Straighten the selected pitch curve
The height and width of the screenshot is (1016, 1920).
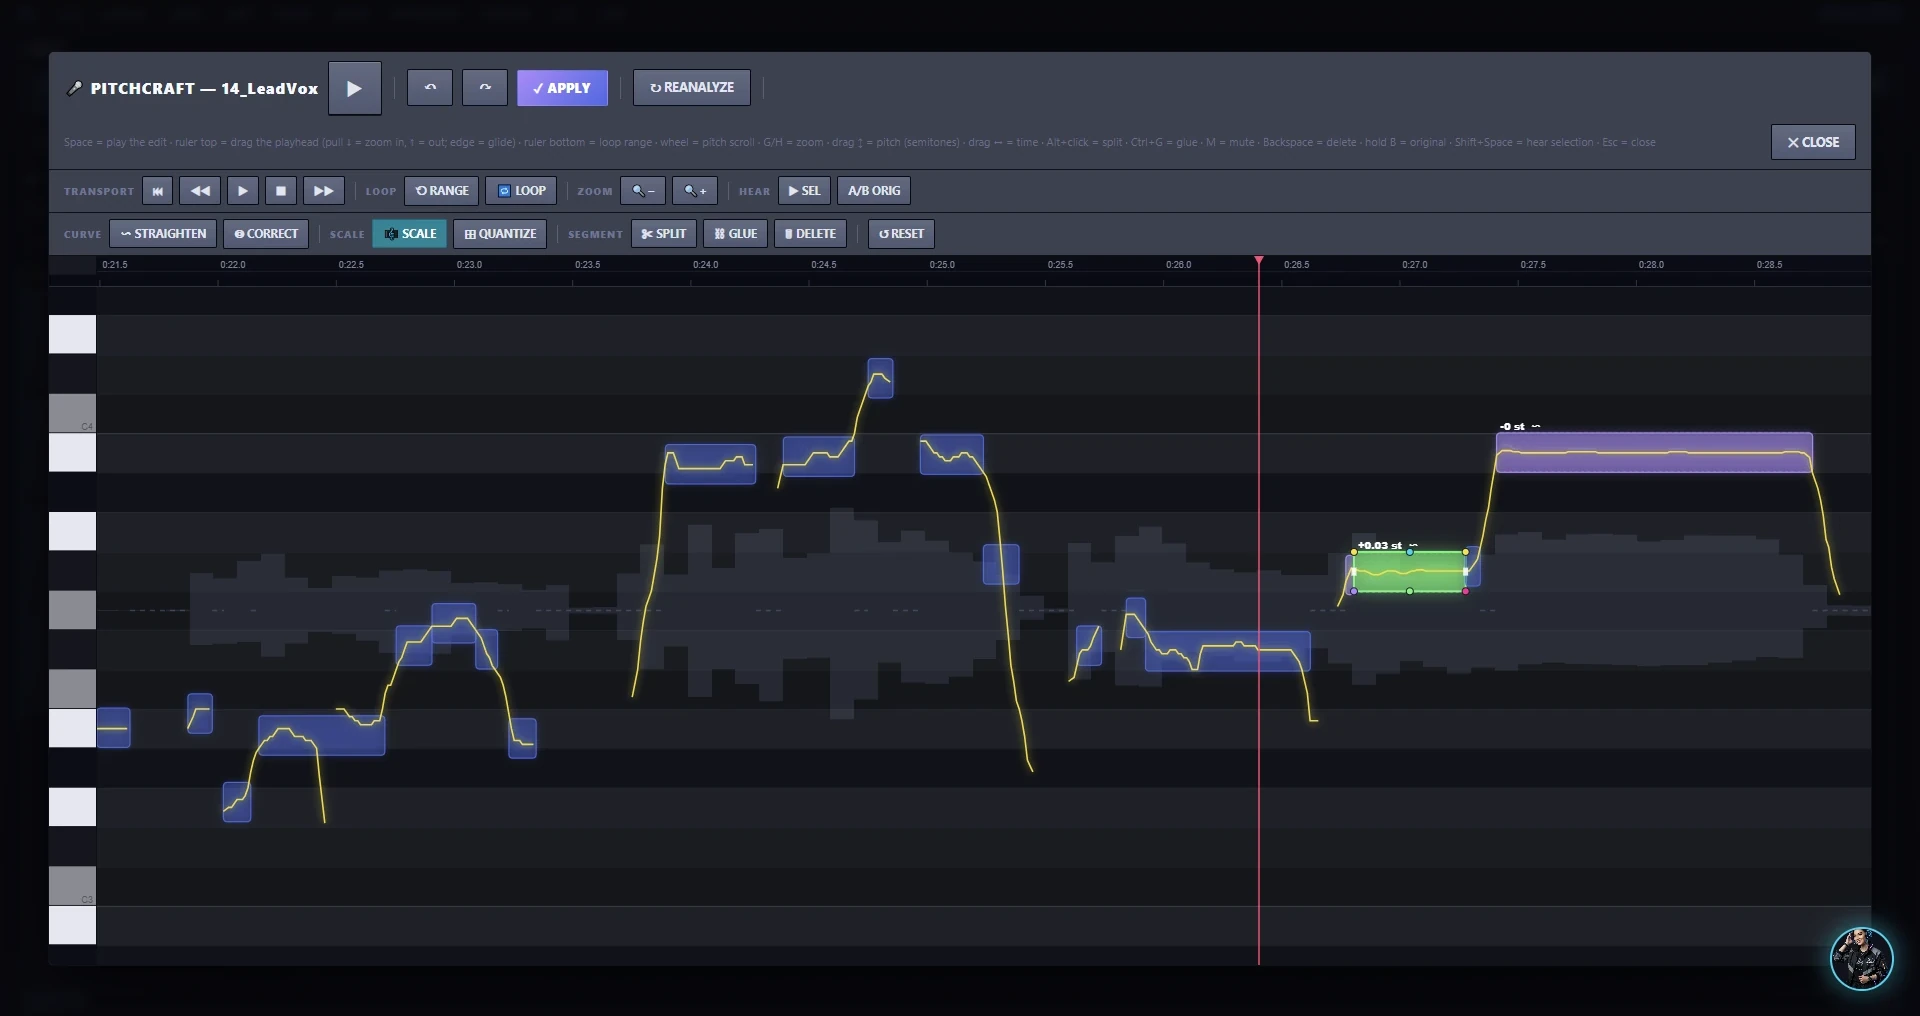[x=163, y=234]
